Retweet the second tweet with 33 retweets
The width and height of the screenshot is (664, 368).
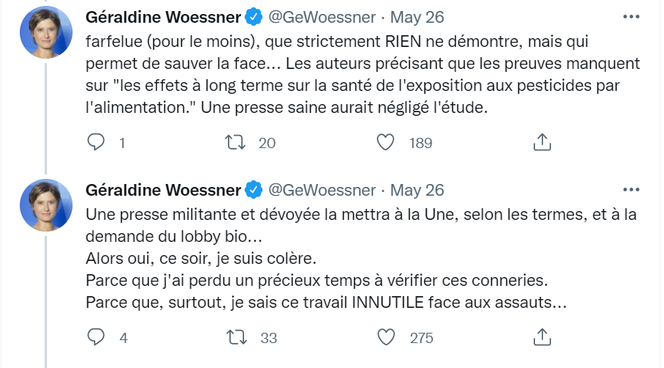click(236, 337)
